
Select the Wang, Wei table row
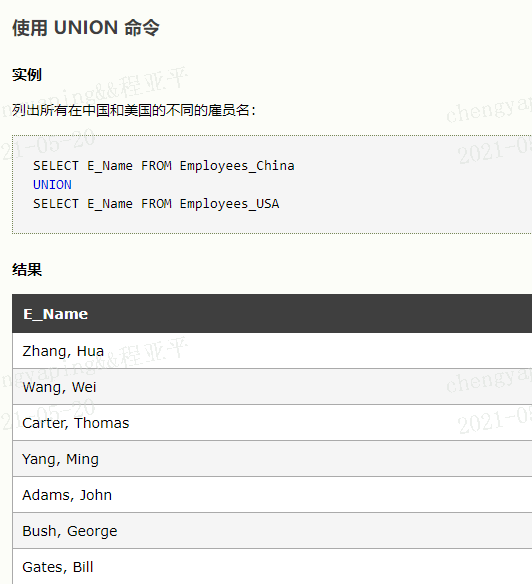[x=272, y=387]
